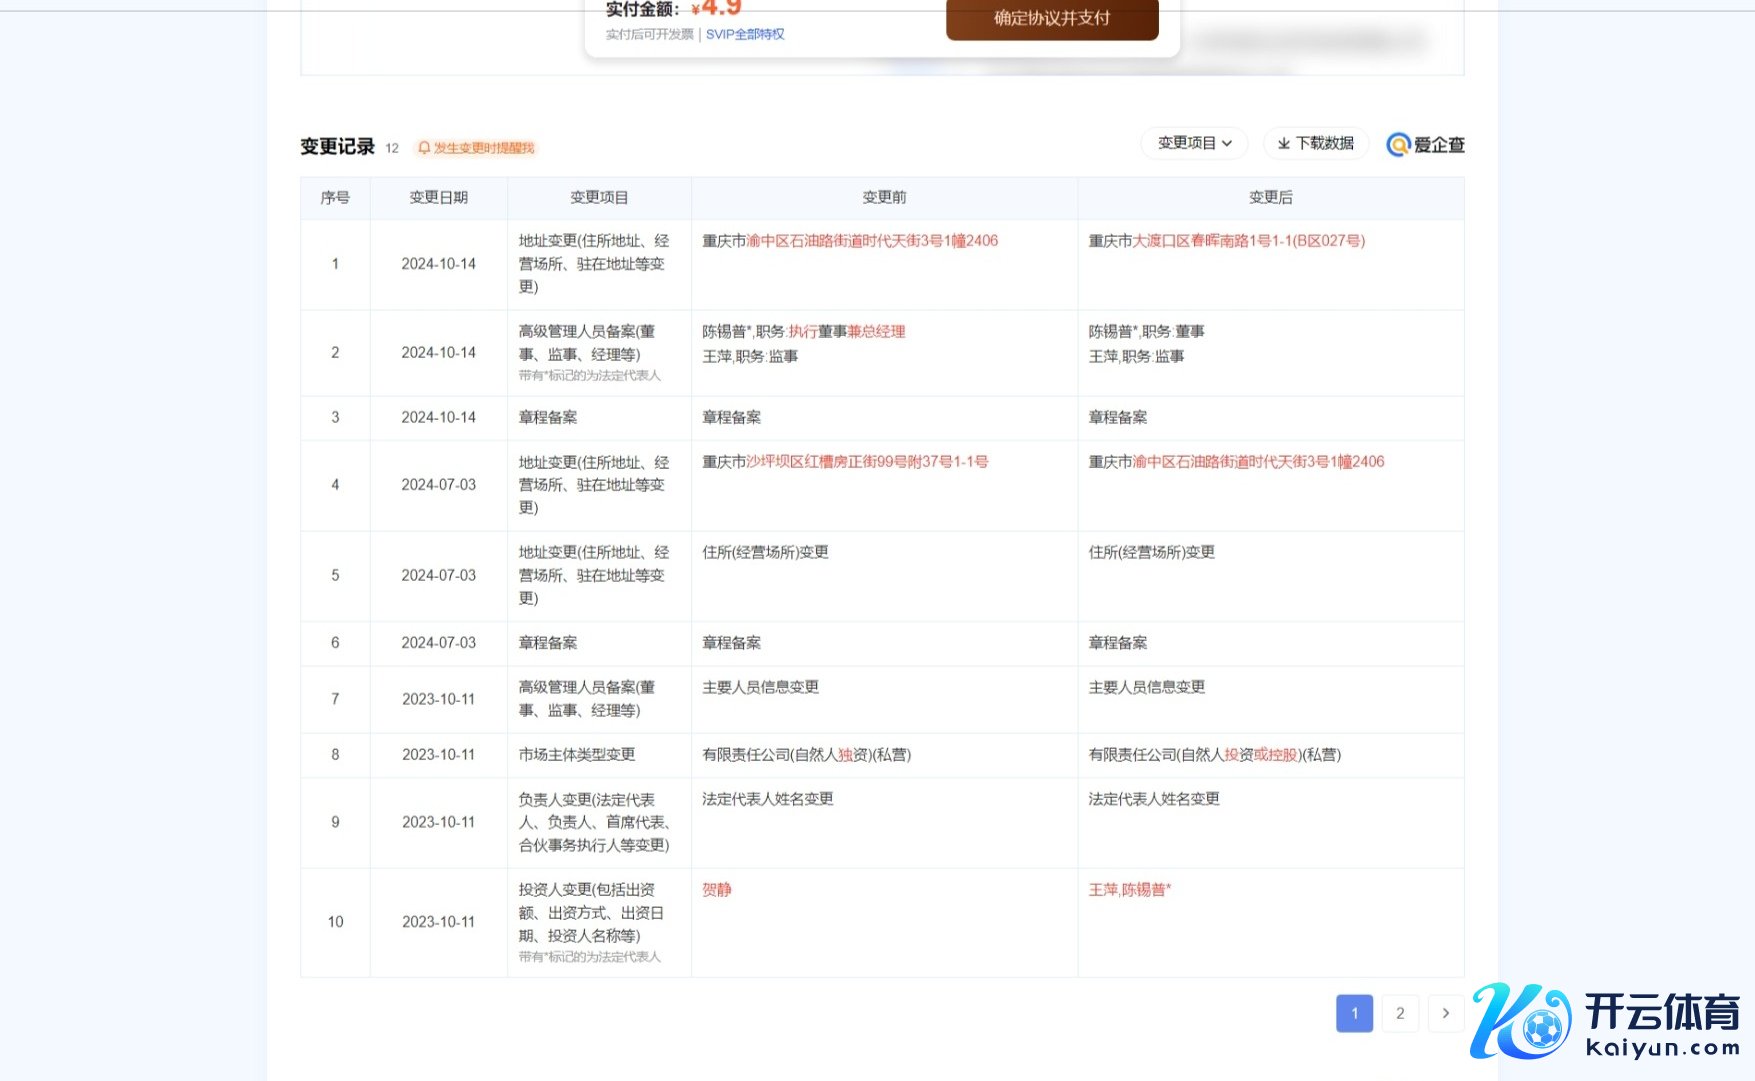Click the 变更前 column header

884,198
